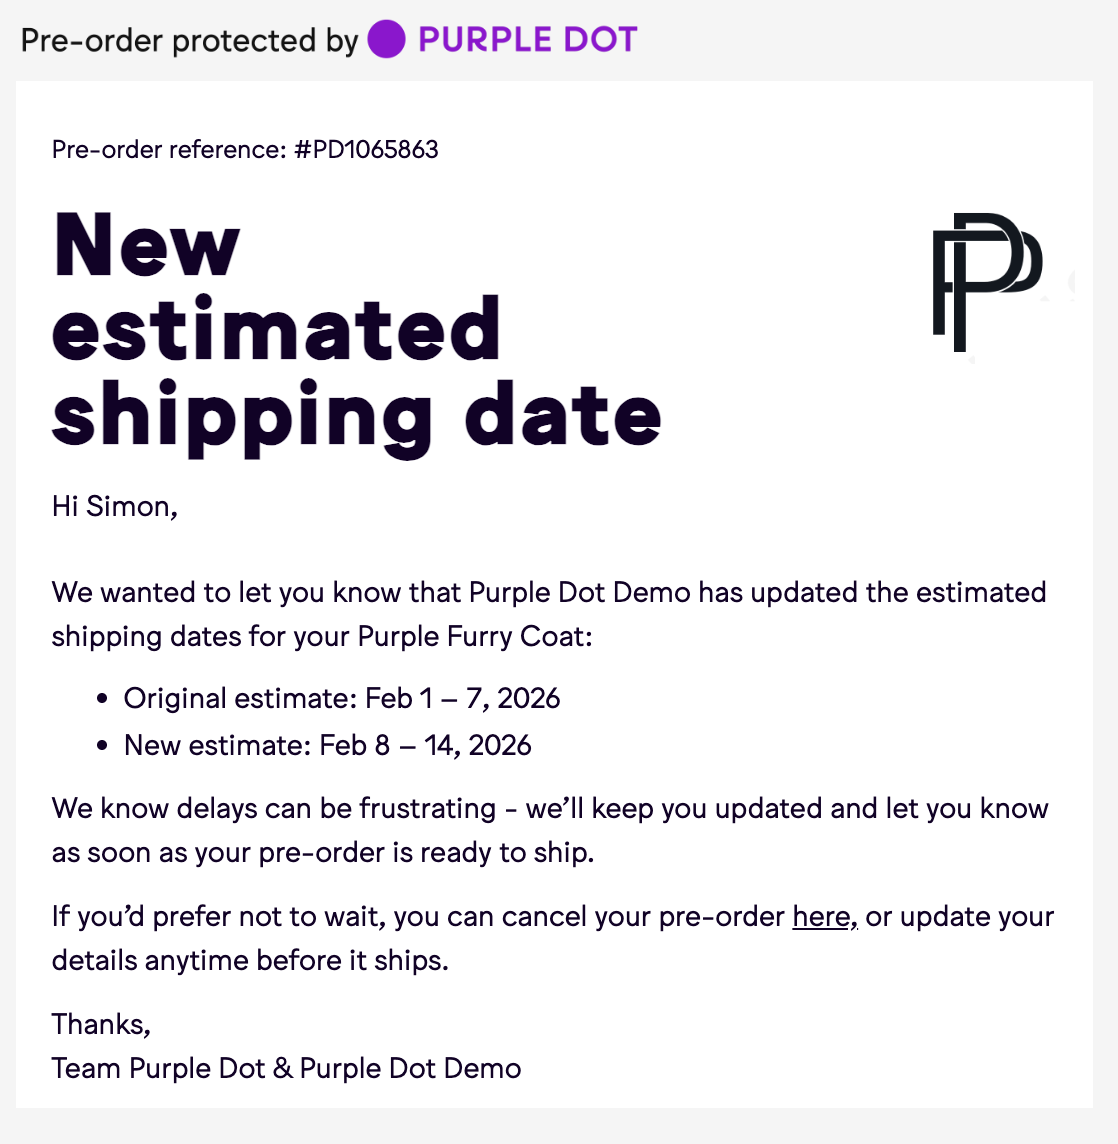Click the 'Thanks,' sign-off line
Image resolution: width=1118 pixels, height=1144 pixels.
coord(101,1024)
